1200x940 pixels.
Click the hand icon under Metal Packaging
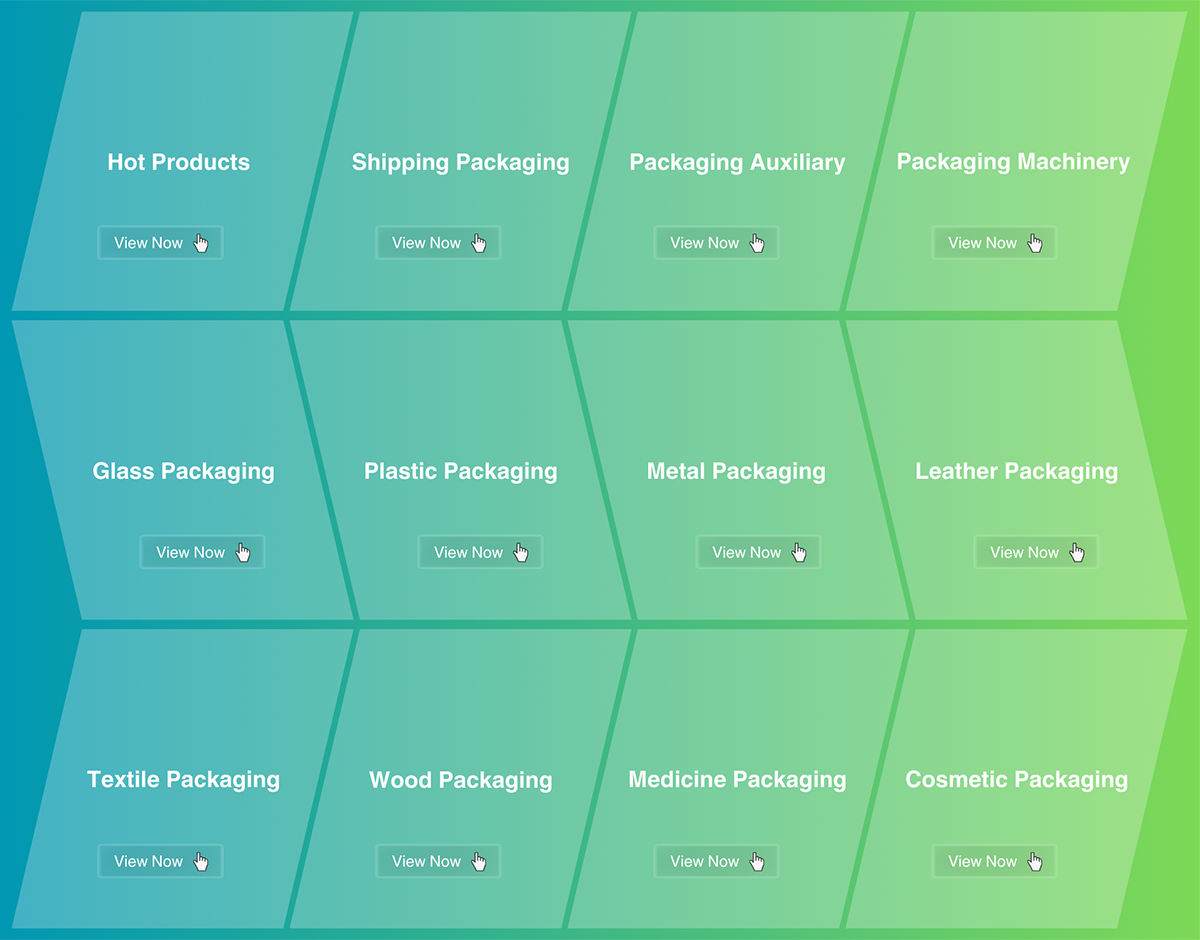(x=799, y=552)
